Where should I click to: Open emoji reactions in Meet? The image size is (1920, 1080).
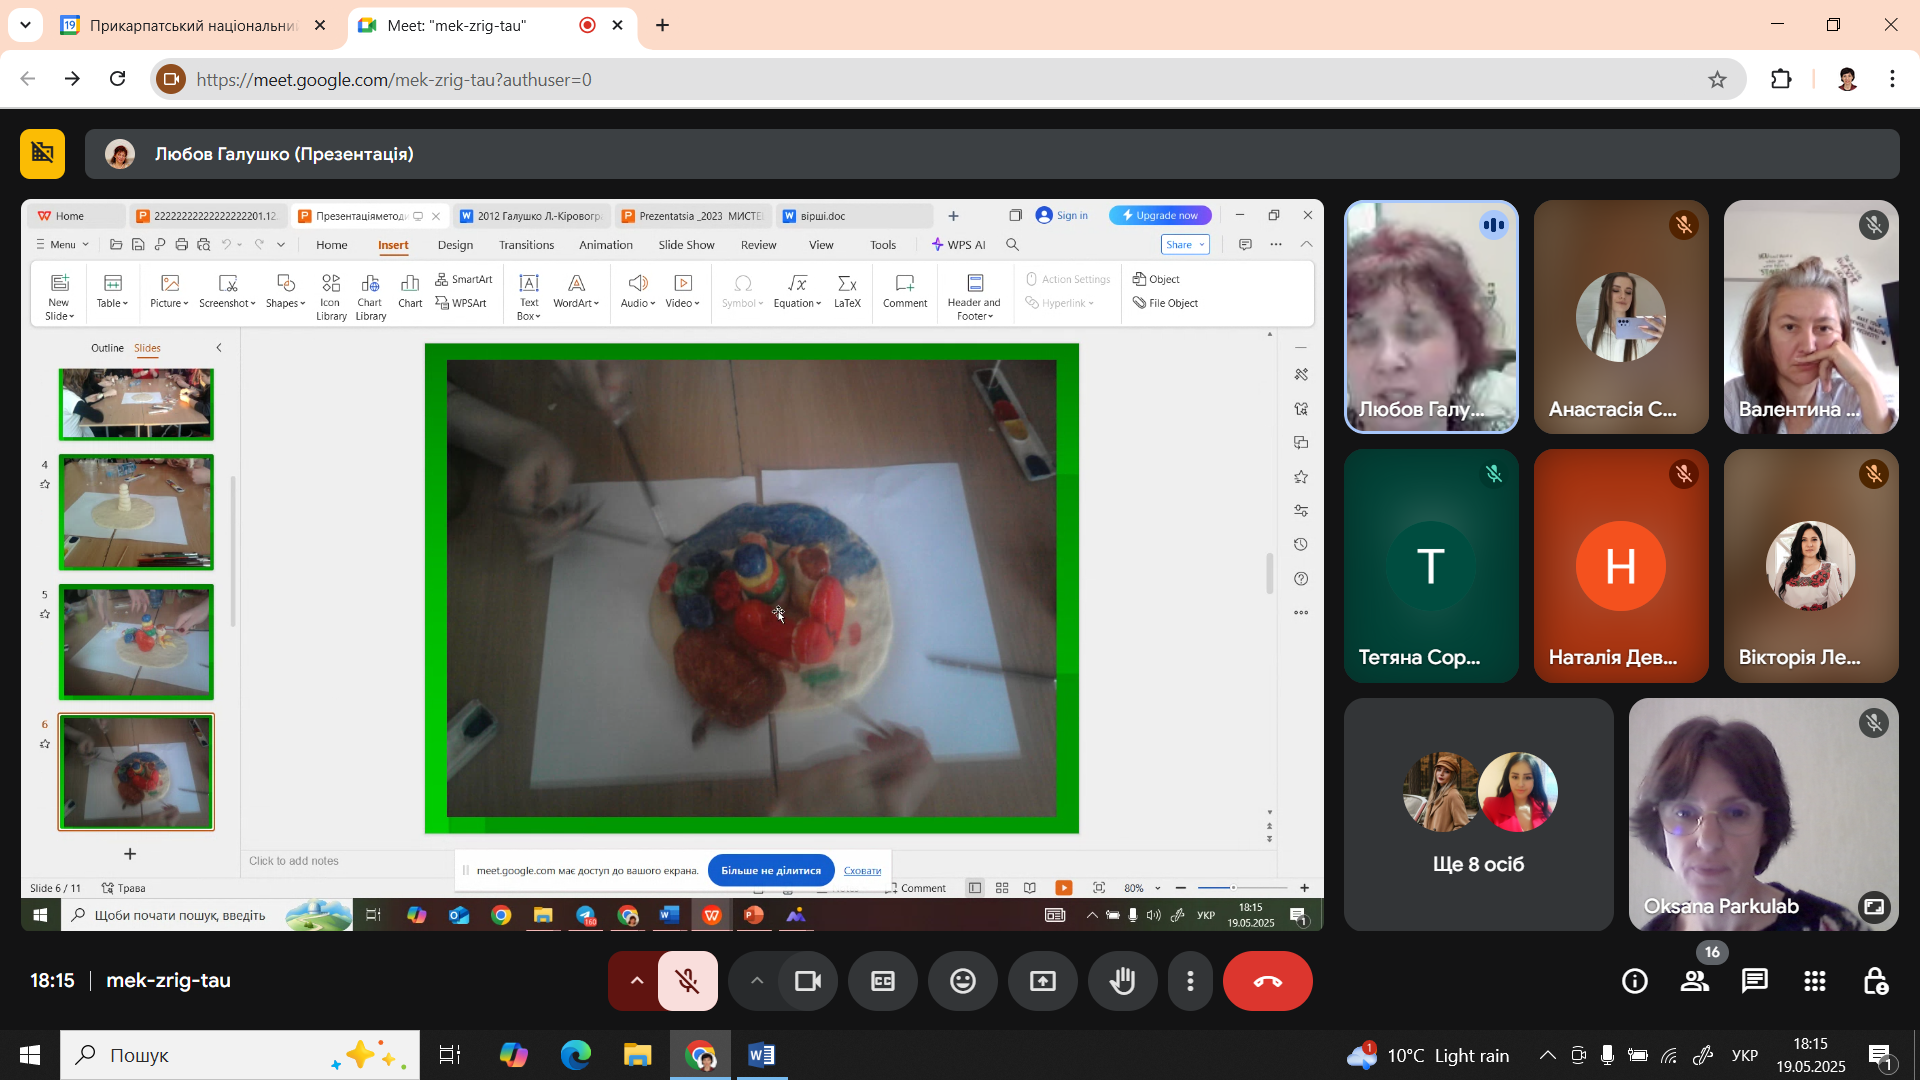(963, 981)
